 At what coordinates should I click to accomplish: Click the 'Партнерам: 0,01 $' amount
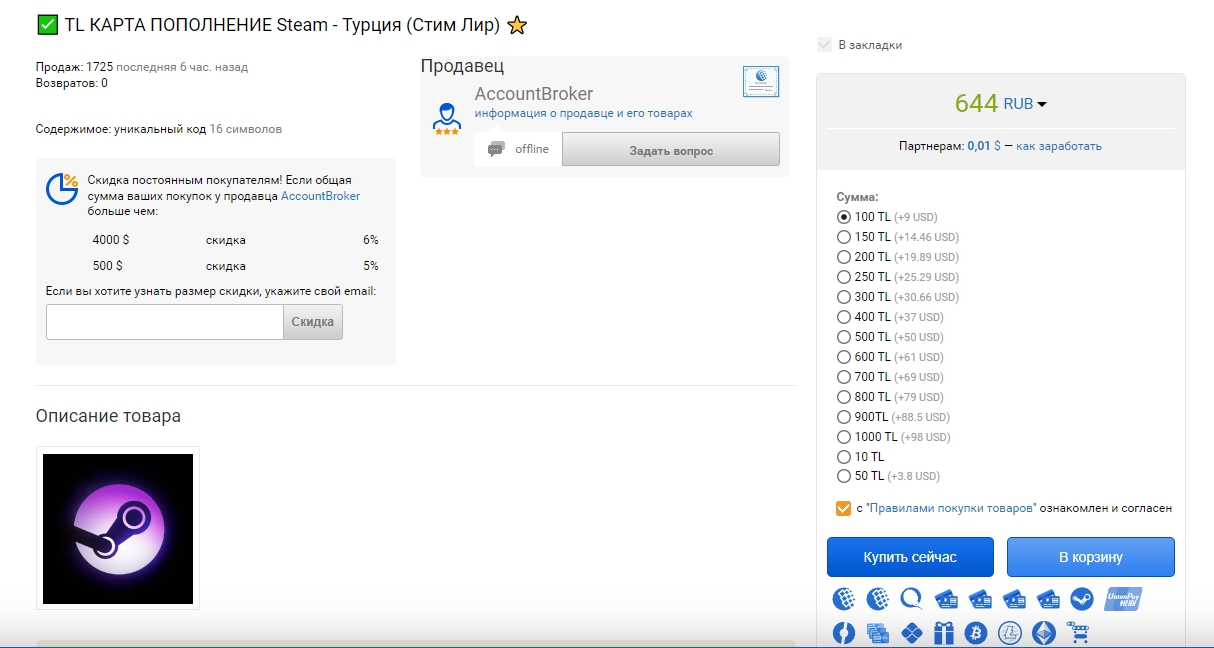(950, 146)
